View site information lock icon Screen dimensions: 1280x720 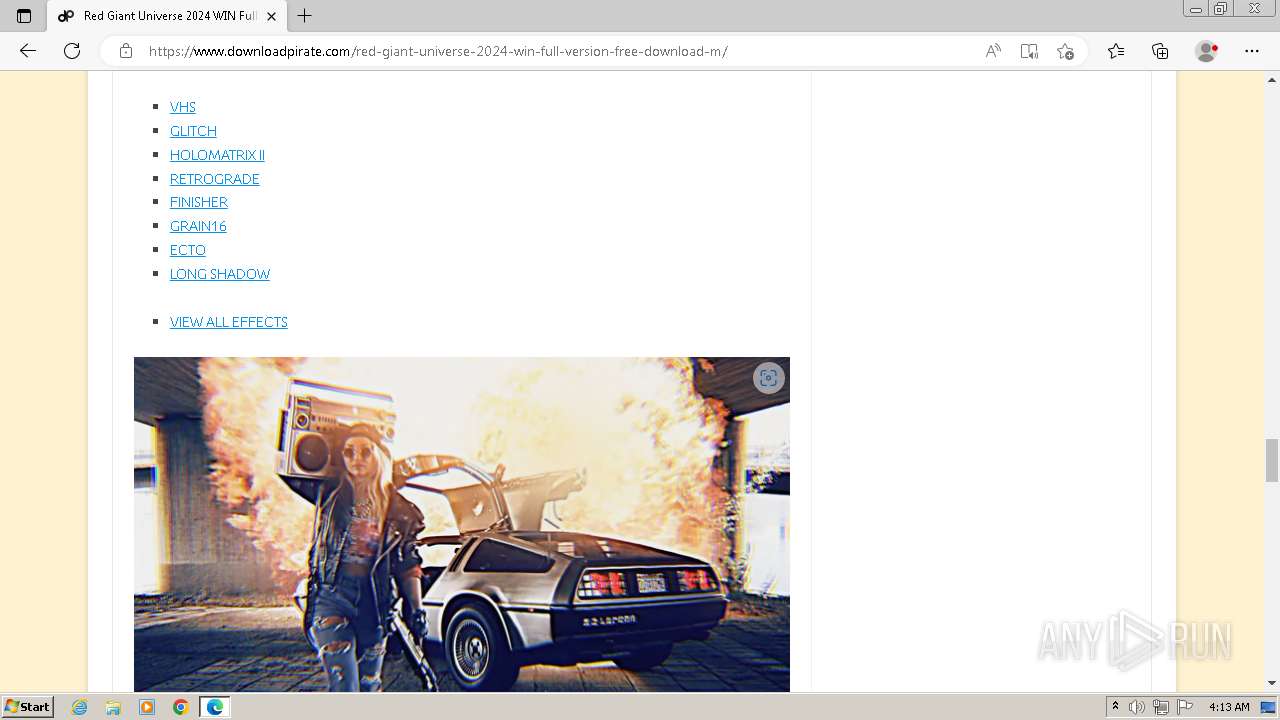[126, 51]
